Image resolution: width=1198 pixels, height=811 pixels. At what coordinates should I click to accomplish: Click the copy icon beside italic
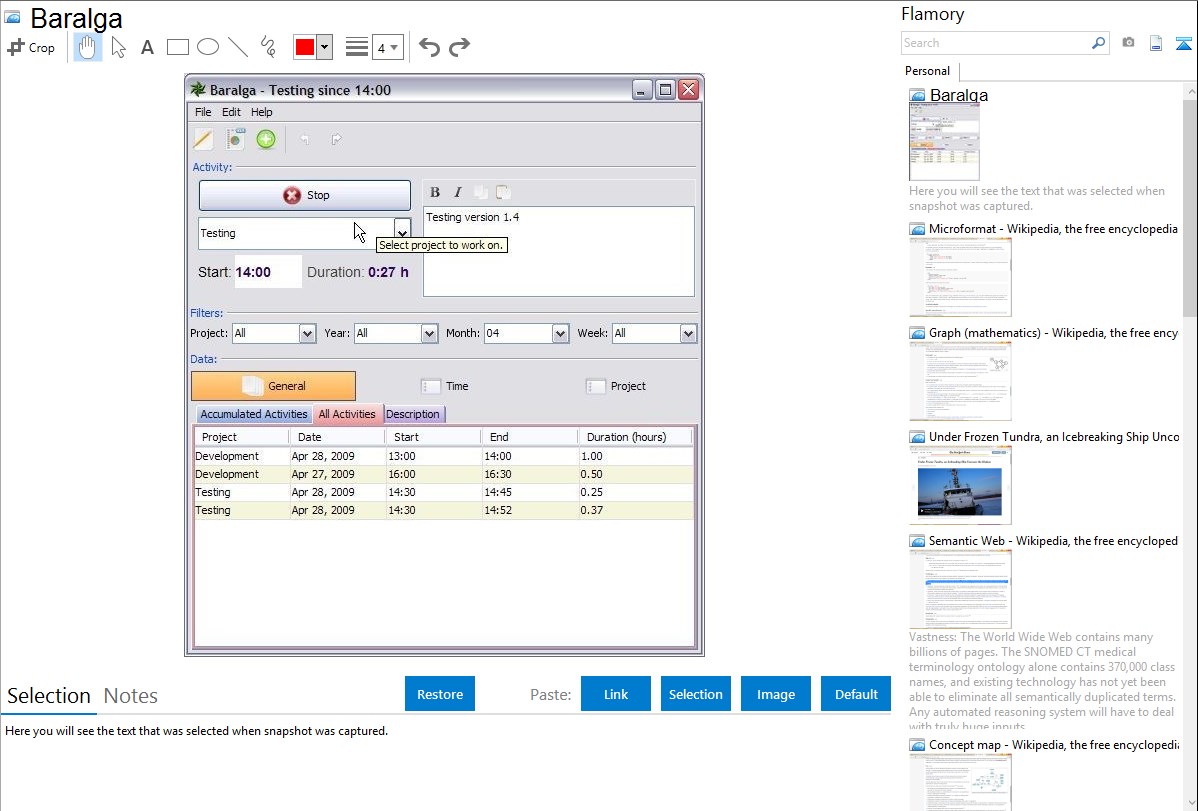pos(481,192)
